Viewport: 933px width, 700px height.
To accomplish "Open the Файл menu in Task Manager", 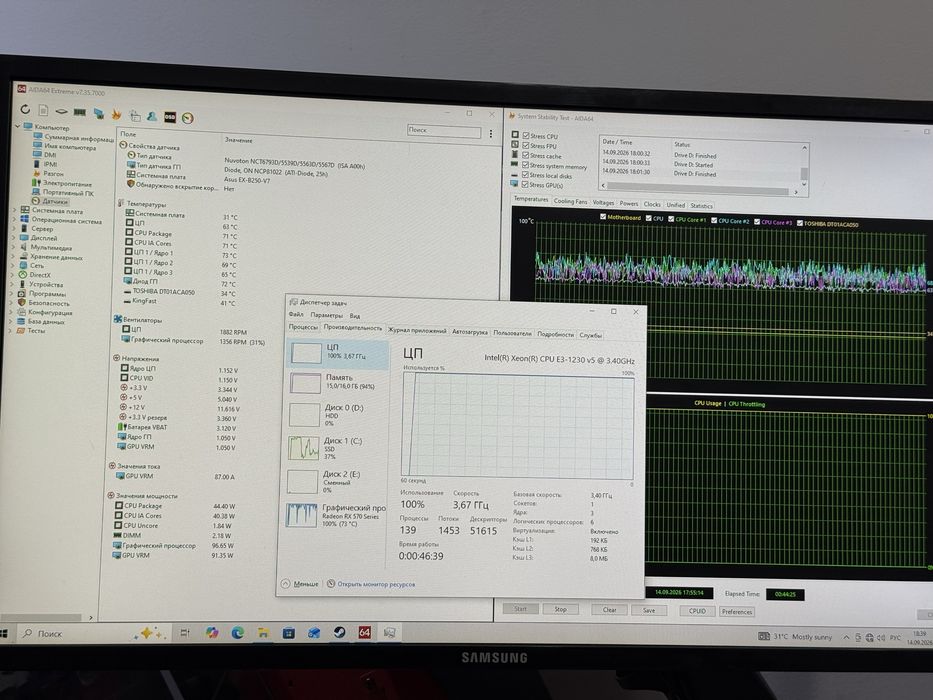I will (296, 314).
